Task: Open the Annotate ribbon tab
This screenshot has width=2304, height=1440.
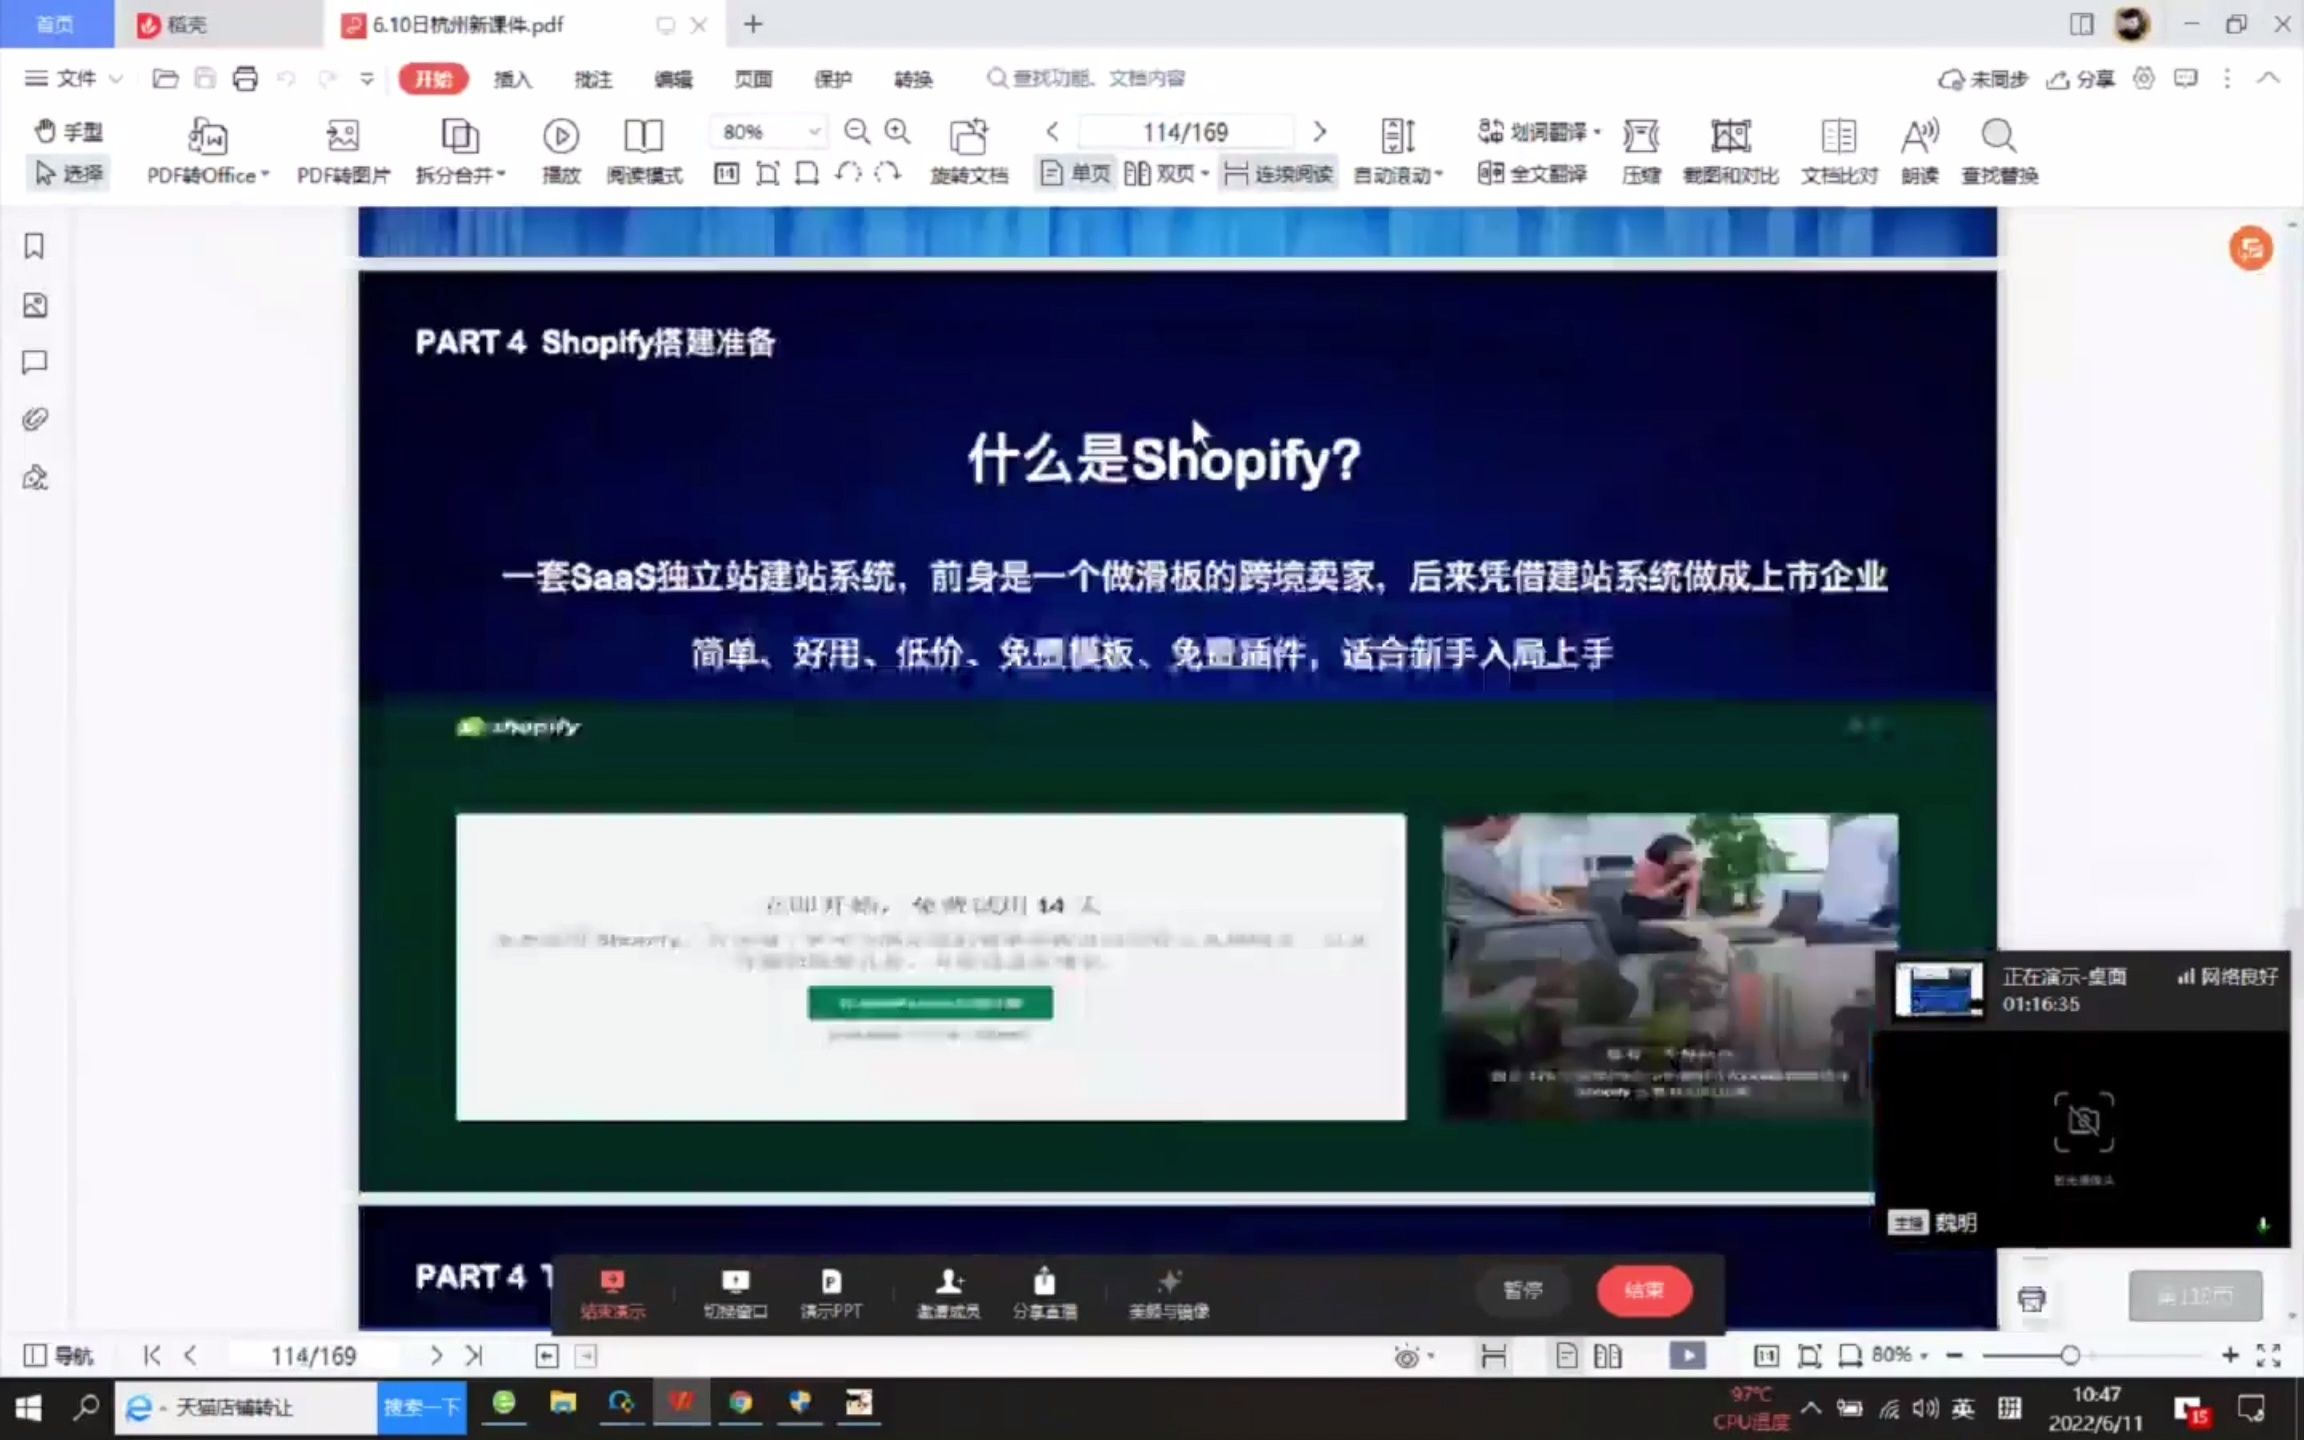Action: [593, 79]
